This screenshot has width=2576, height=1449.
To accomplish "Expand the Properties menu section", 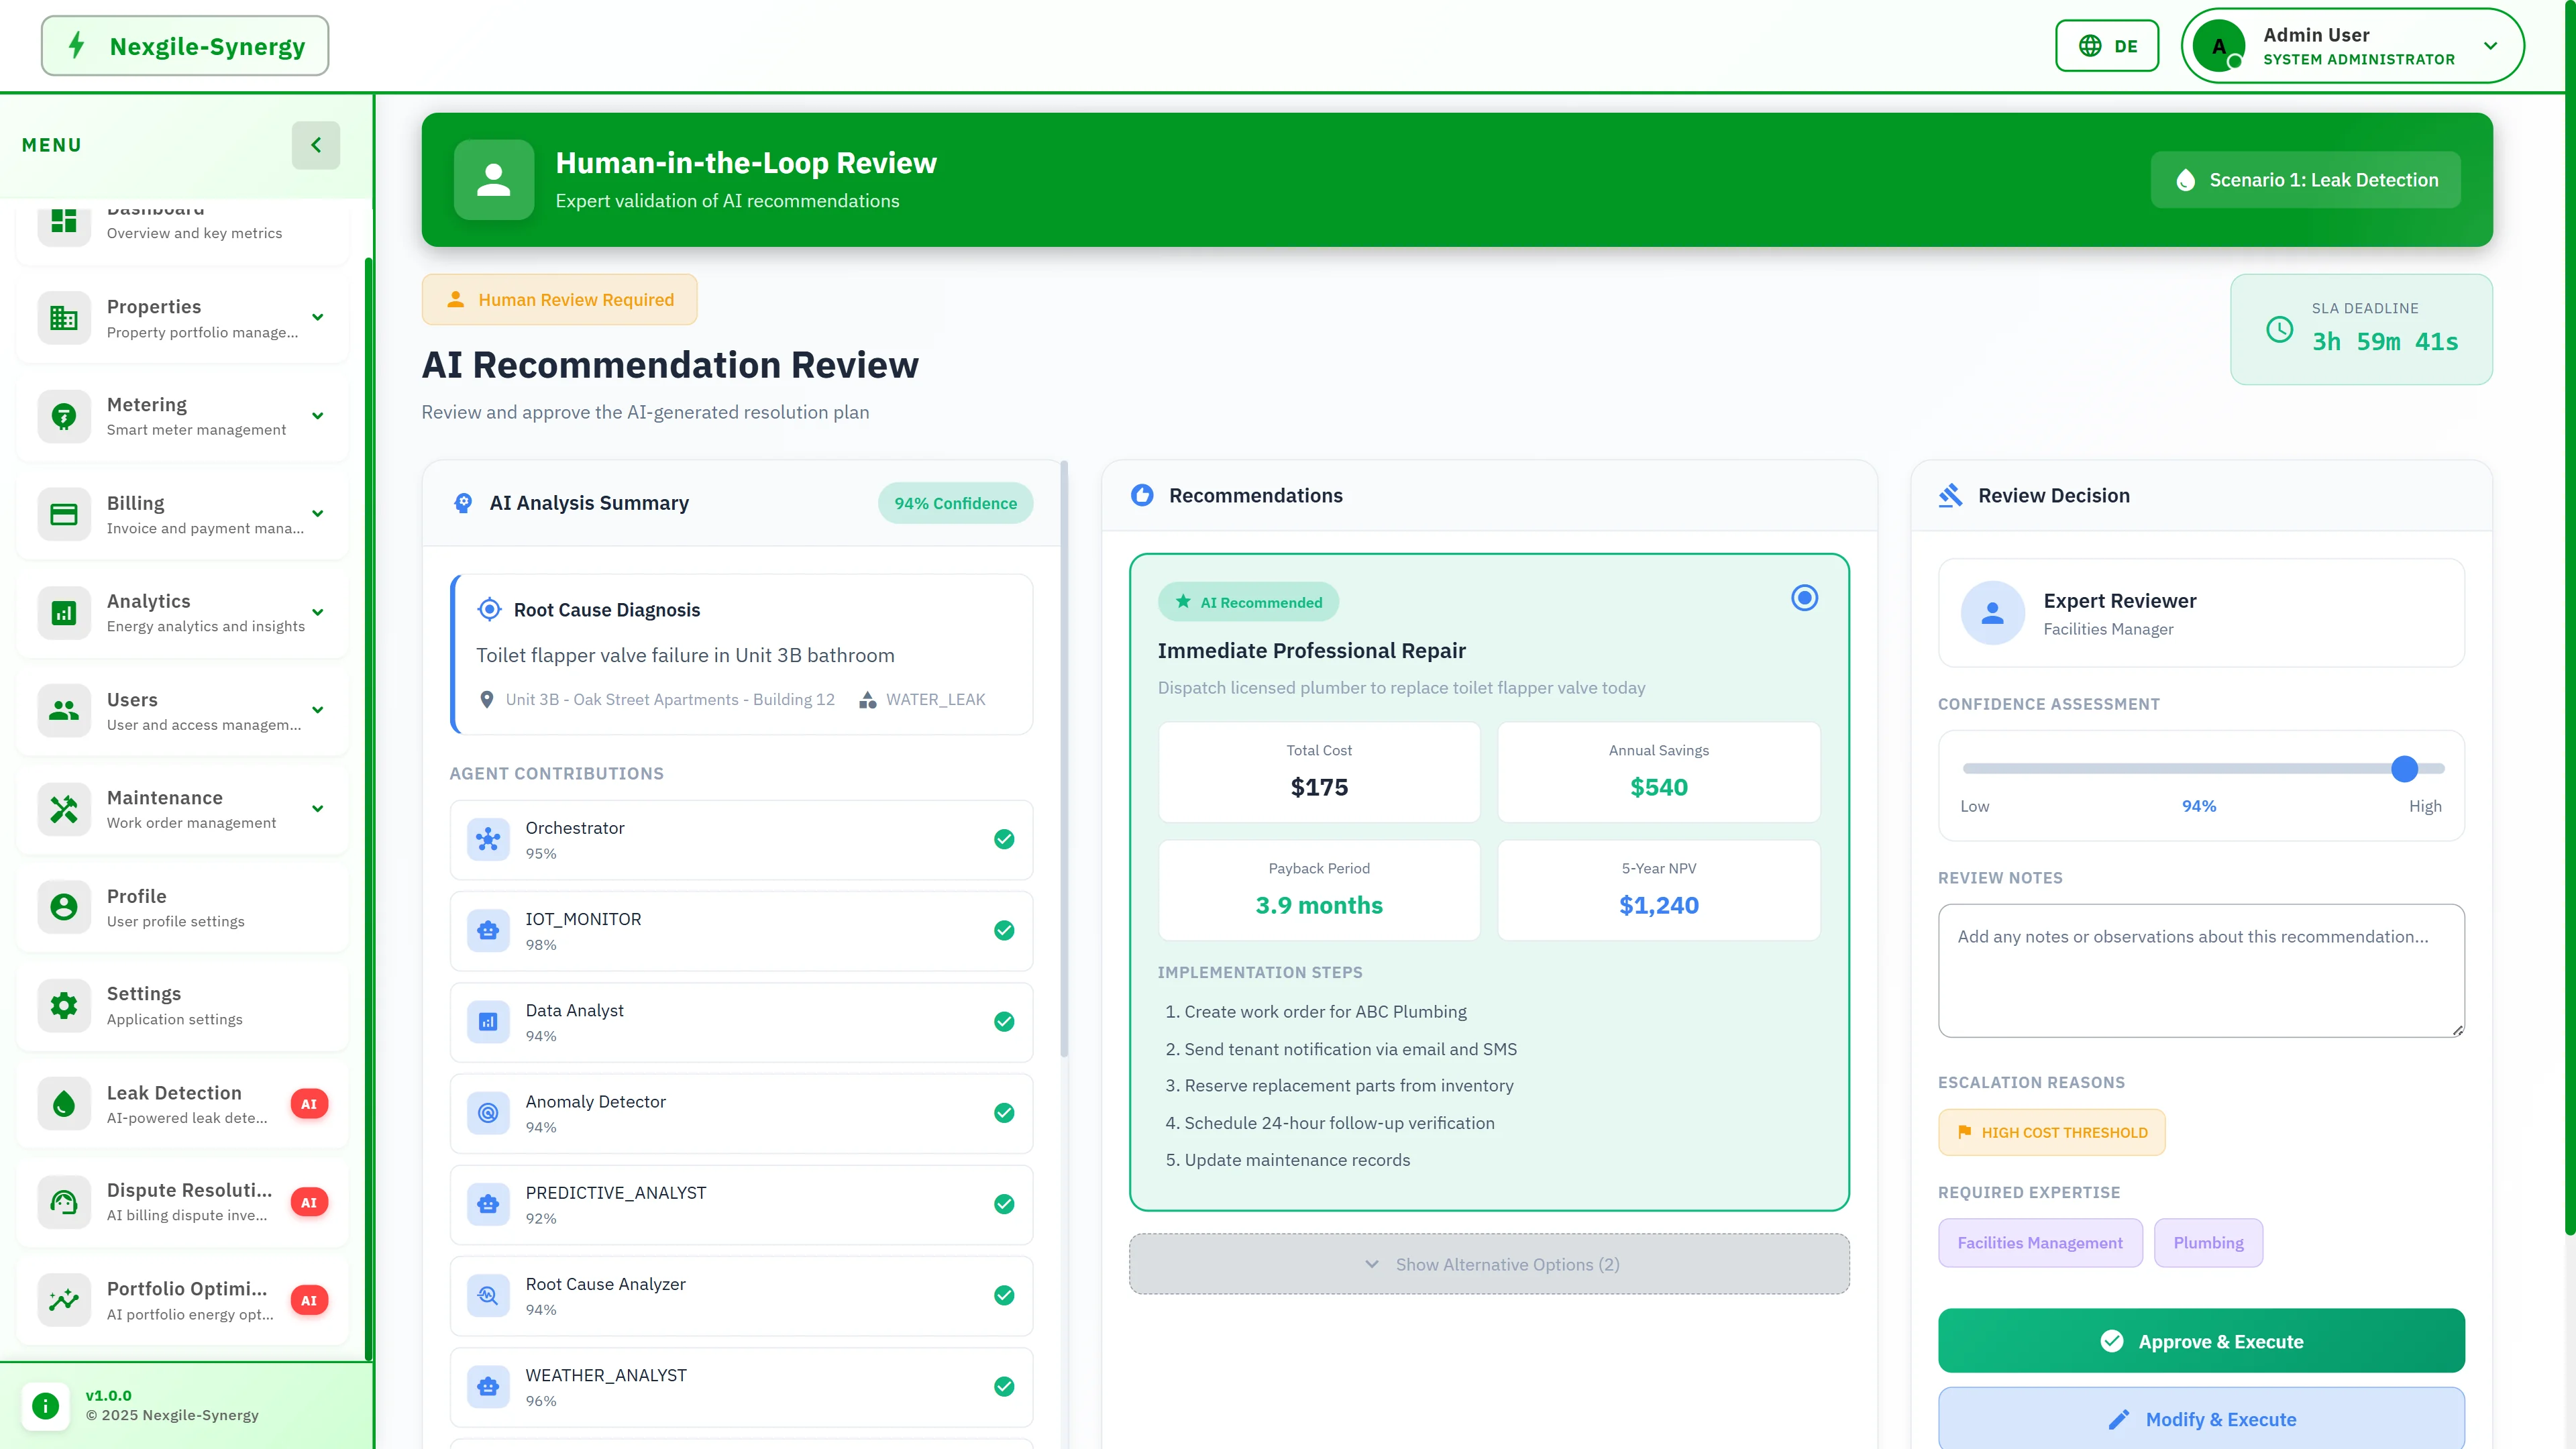I will 317,317.
